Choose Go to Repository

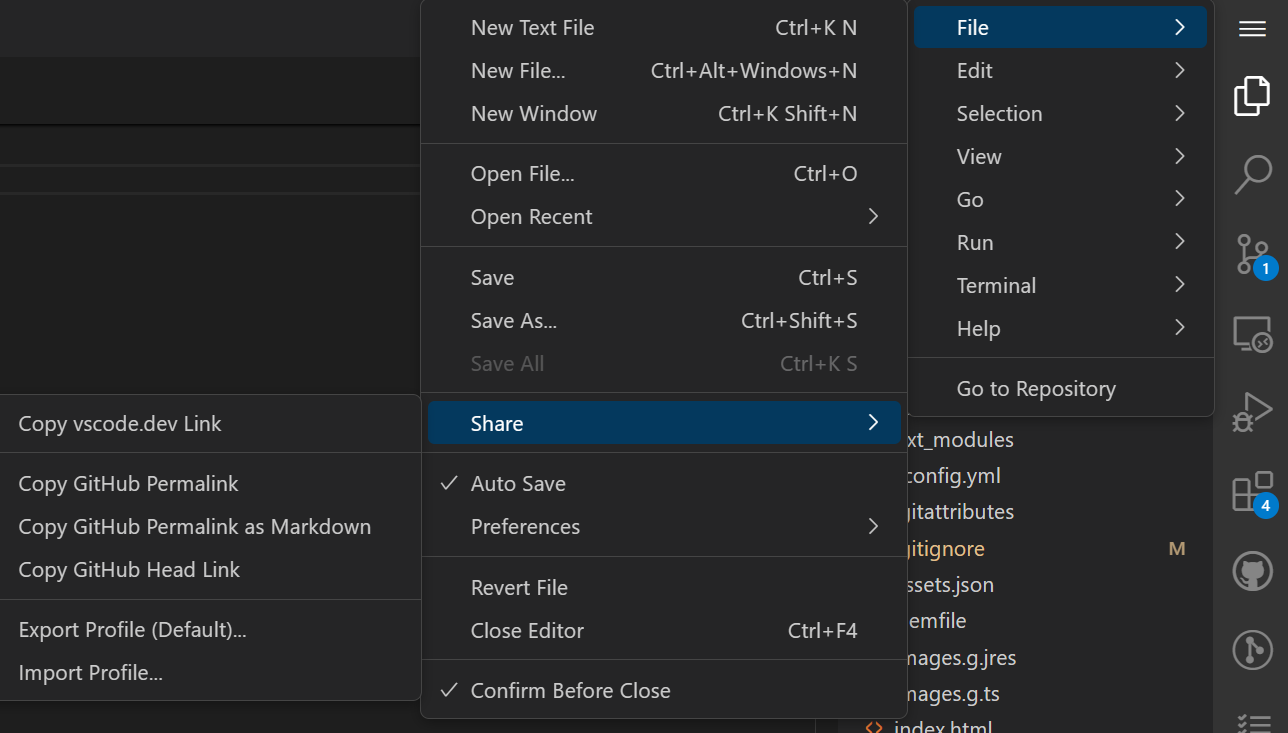[x=1060, y=389]
